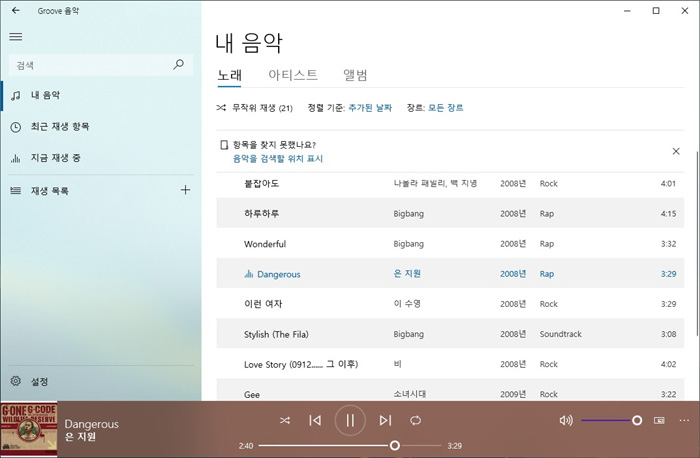Go back using the back arrow
This screenshot has width=700, height=458.
tap(15, 10)
